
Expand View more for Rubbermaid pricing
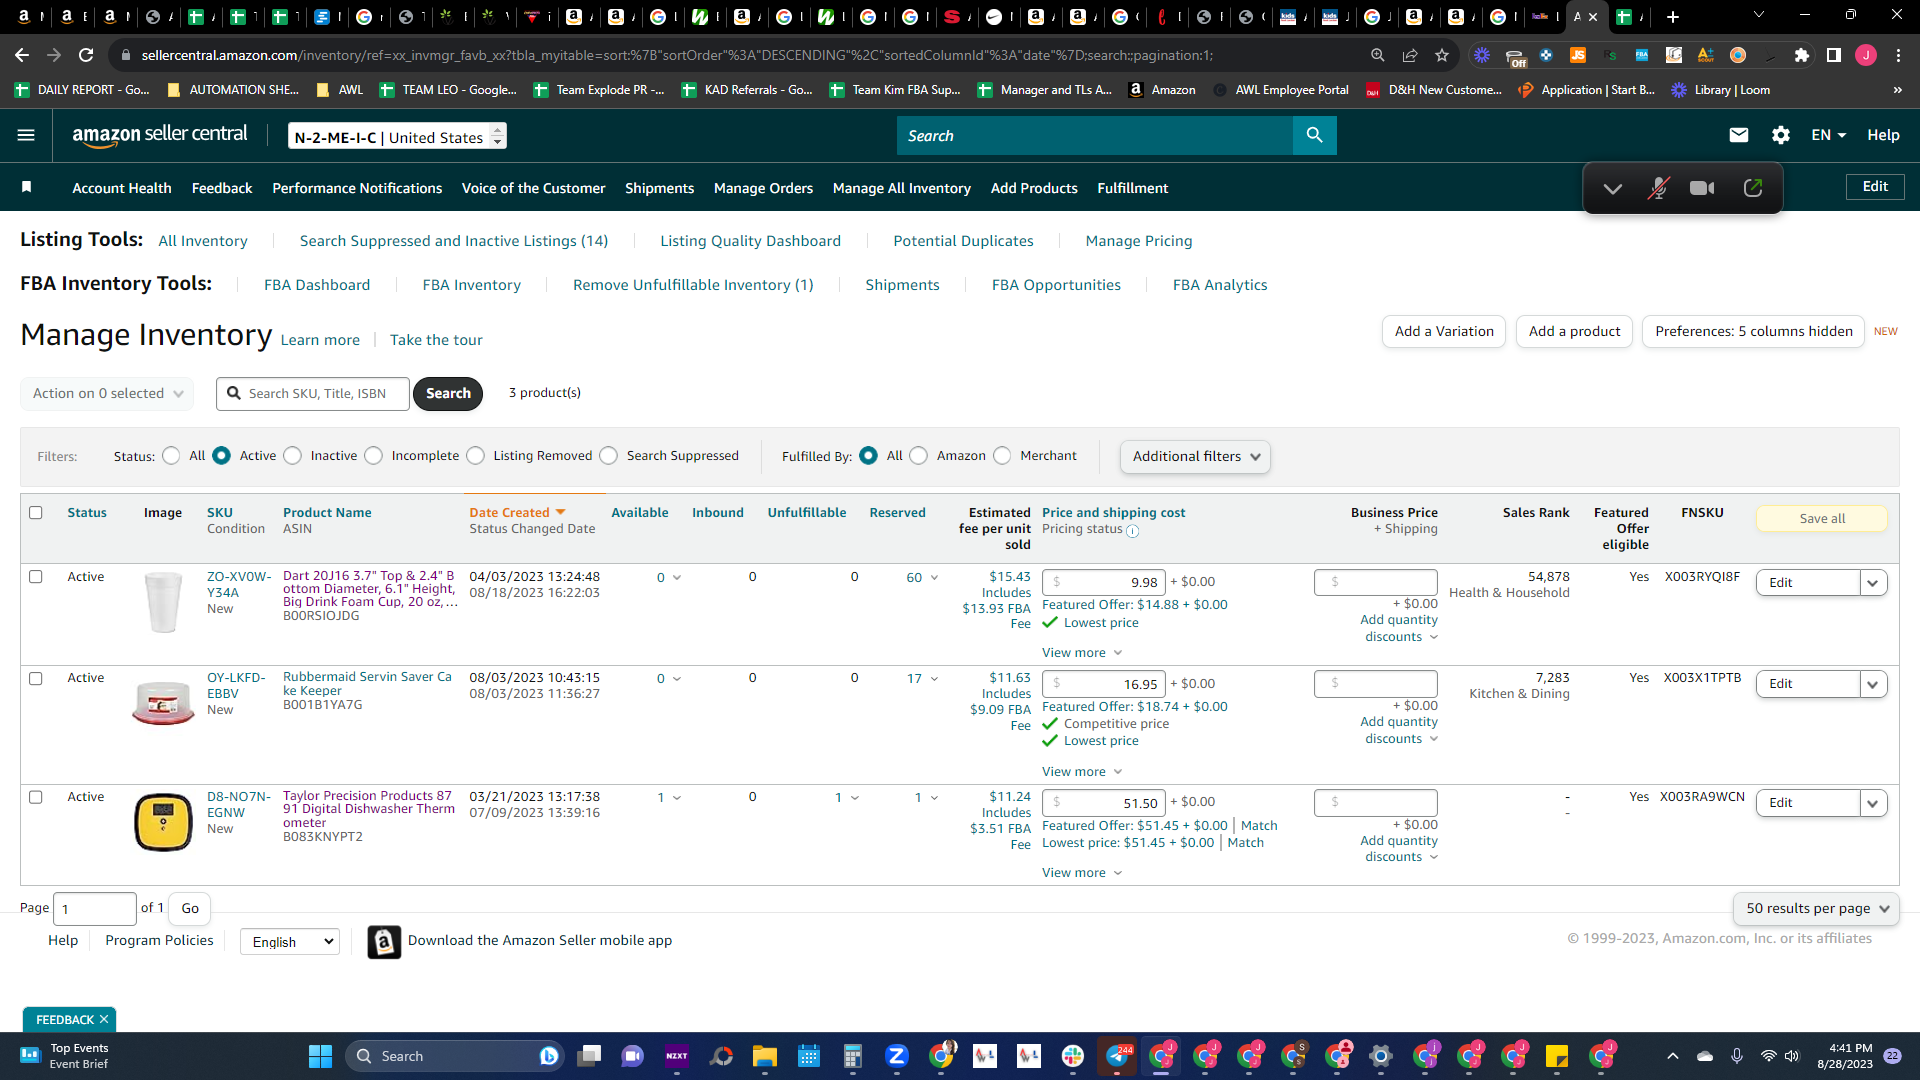(1082, 771)
